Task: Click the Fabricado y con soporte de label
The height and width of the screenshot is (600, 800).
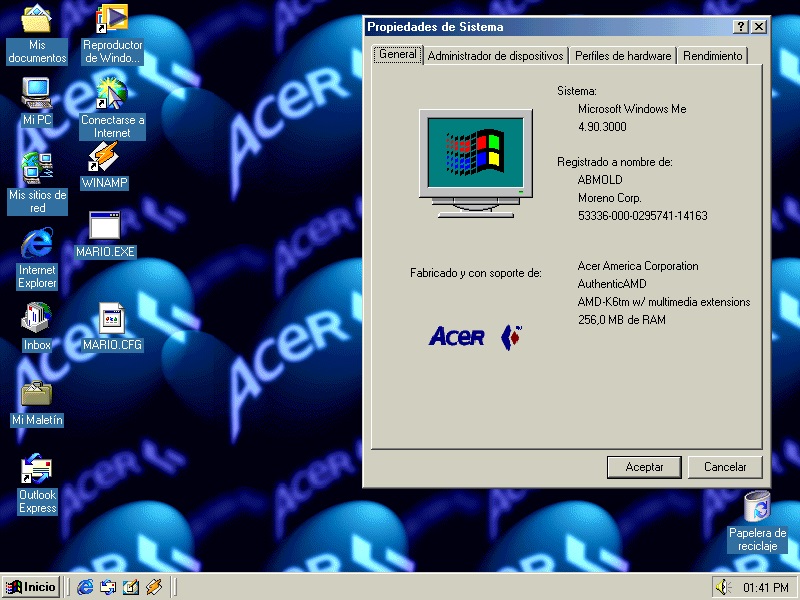Action: (476, 273)
